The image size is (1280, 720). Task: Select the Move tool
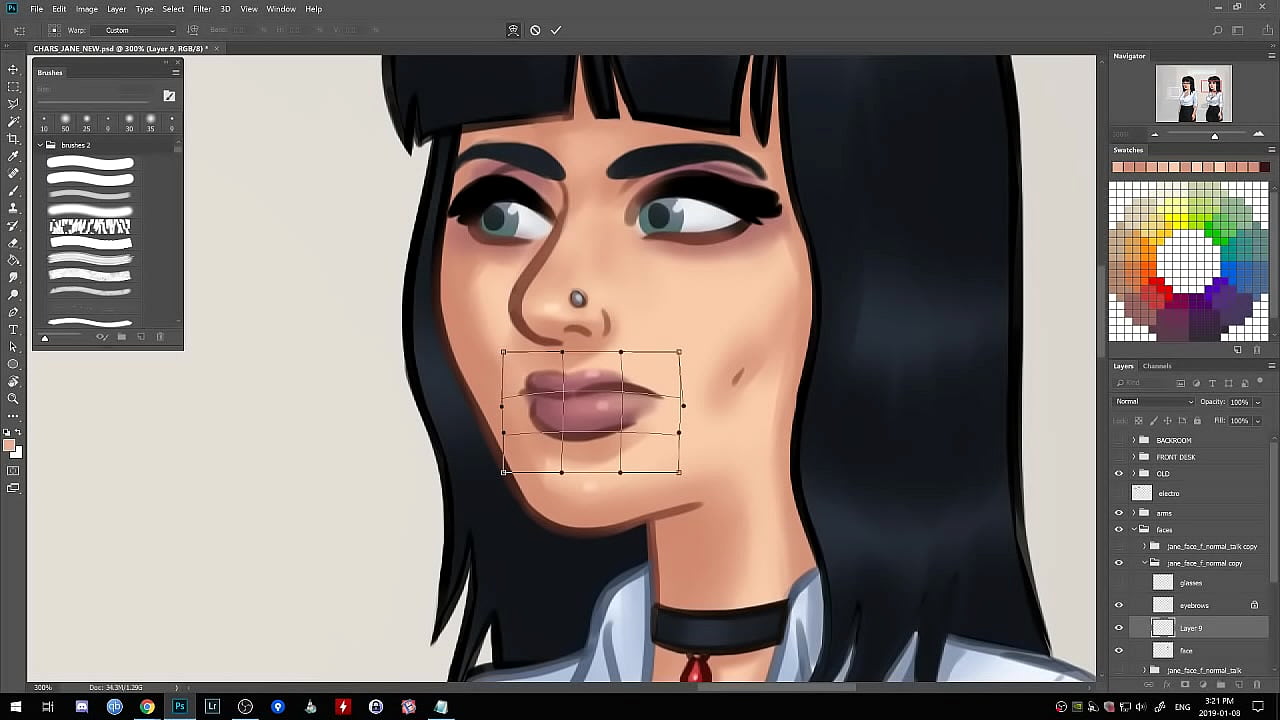point(13,69)
